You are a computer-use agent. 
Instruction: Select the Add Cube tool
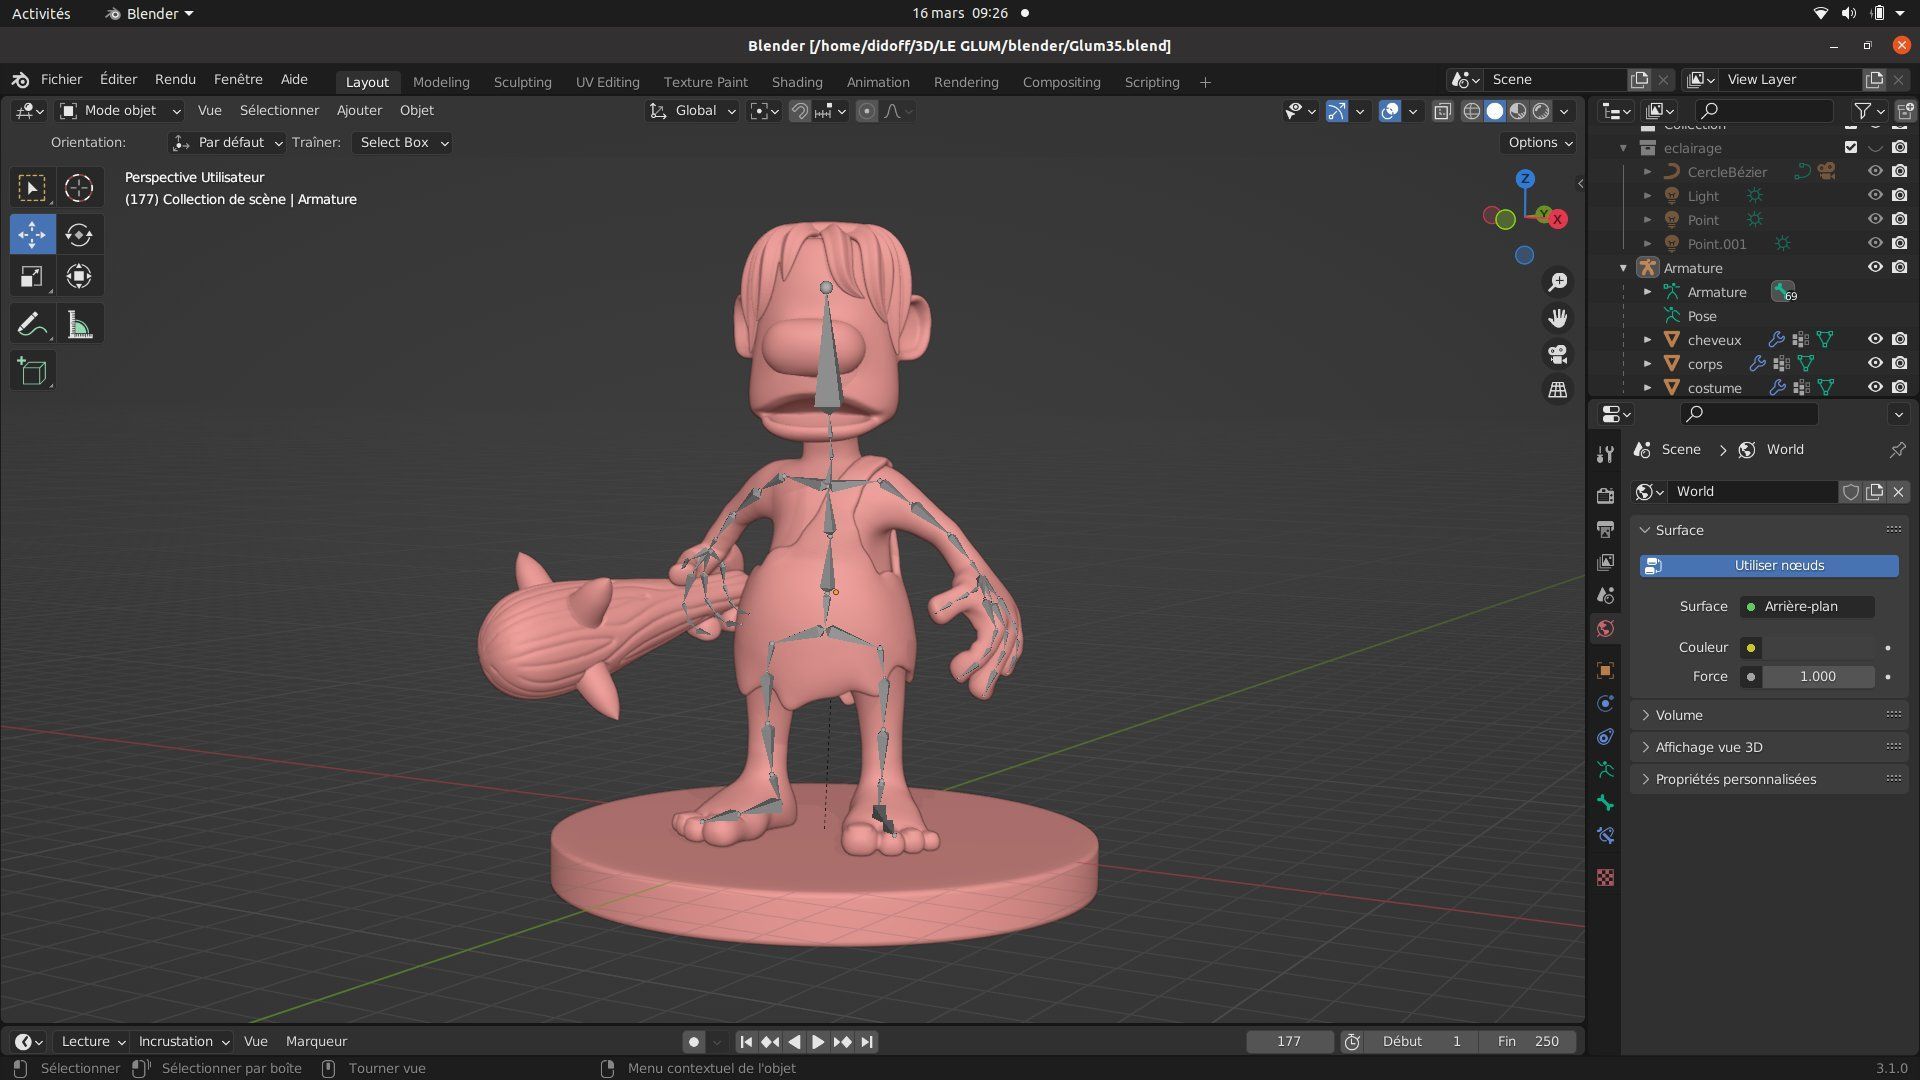pos(32,372)
